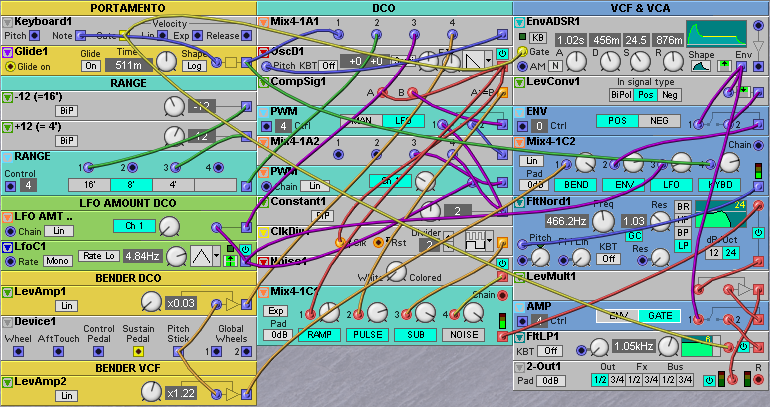Enable the LP filter type on FltNord1
This screenshot has width=770, height=407.
pos(683,245)
